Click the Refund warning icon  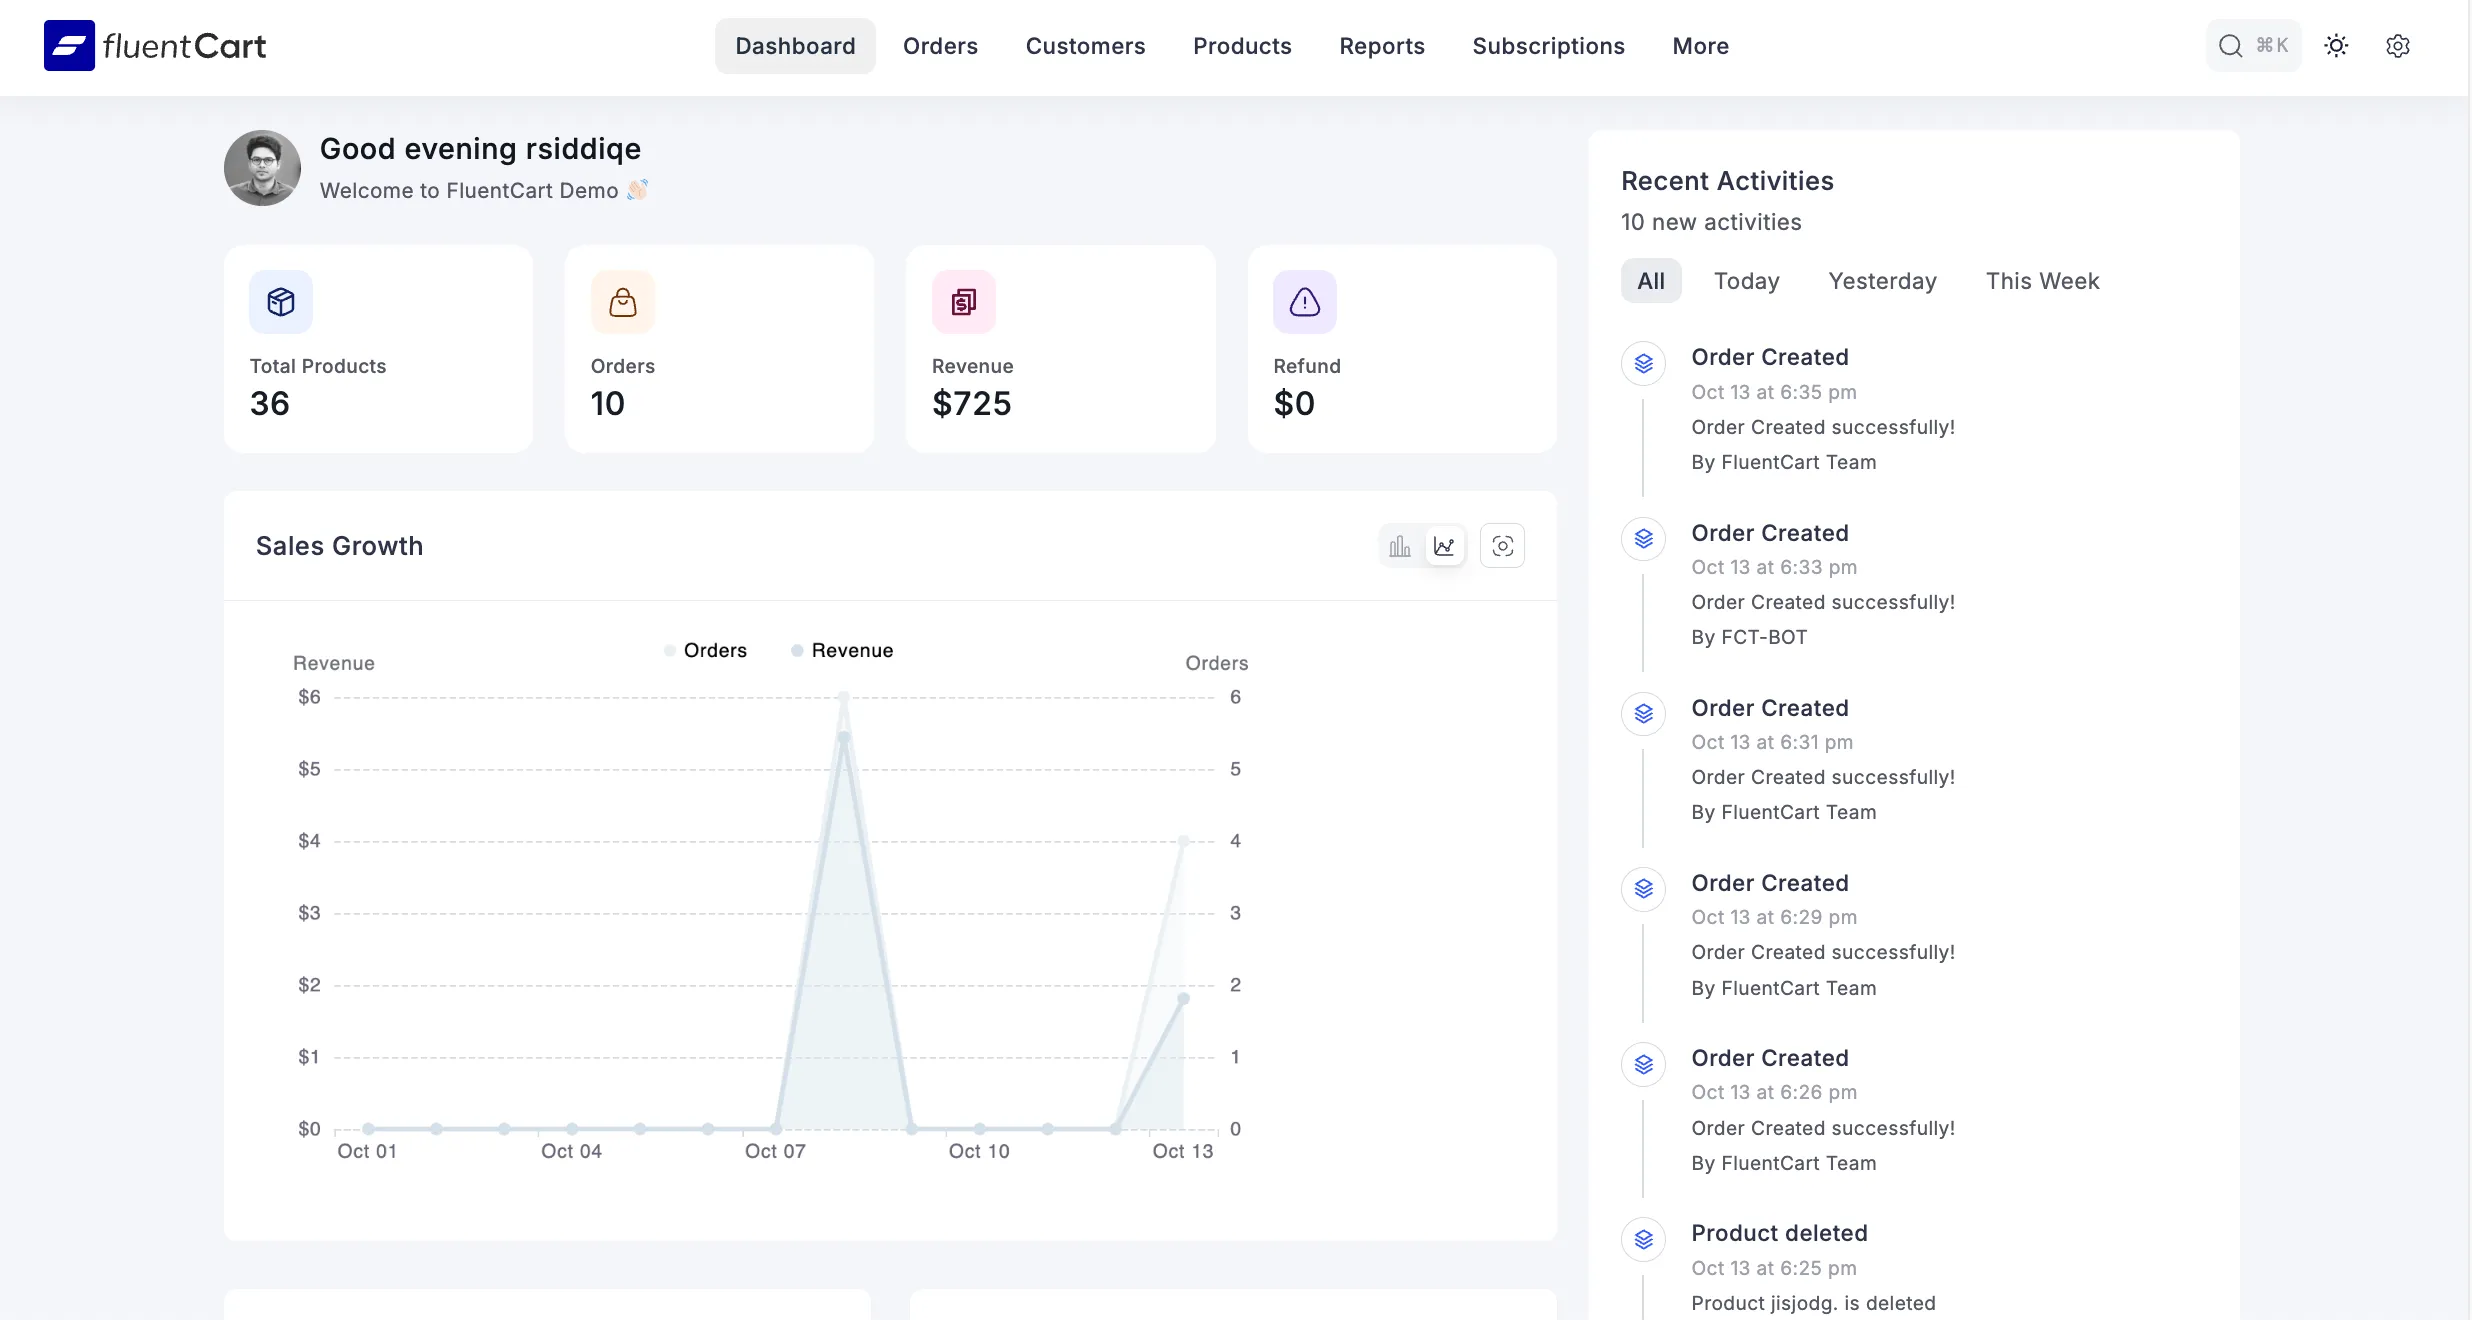click(x=1304, y=302)
